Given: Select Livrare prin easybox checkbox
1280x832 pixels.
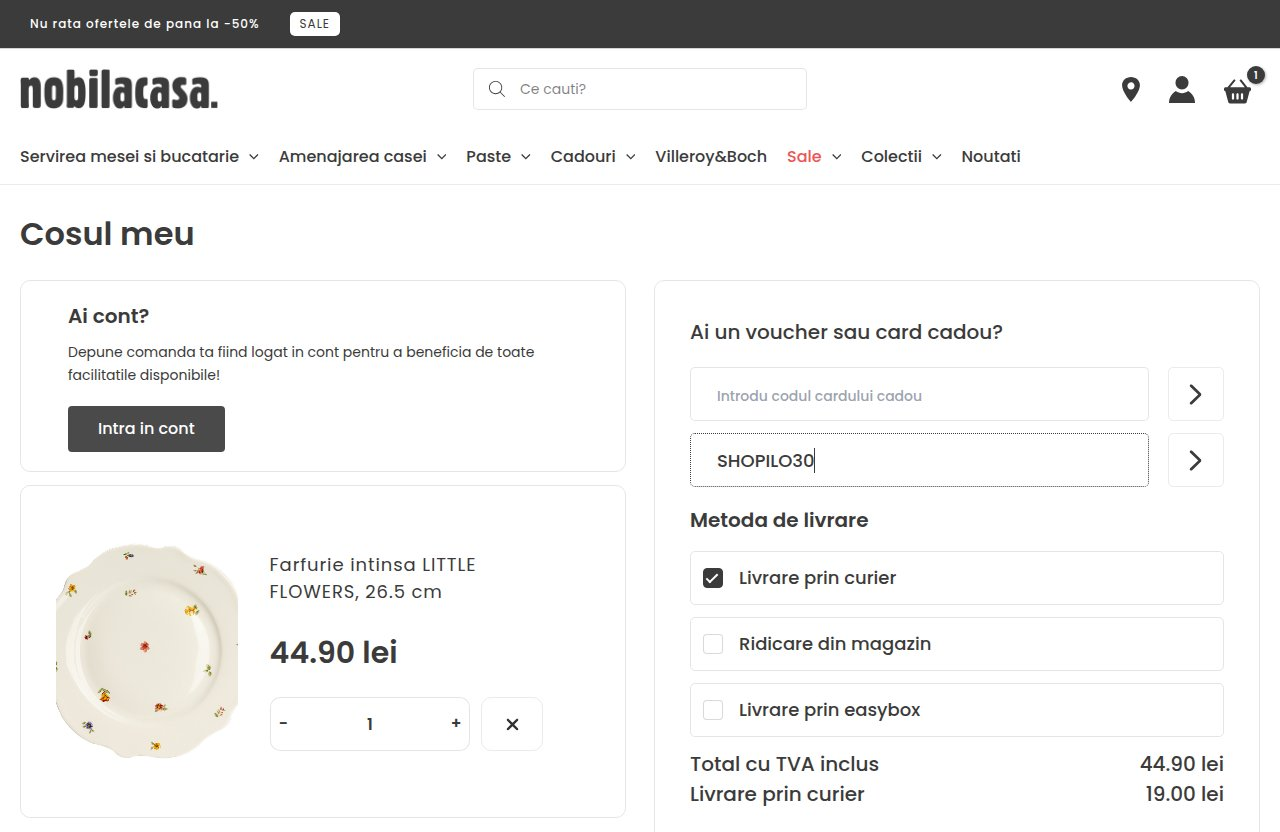Looking at the screenshot, I should (713, 710).
